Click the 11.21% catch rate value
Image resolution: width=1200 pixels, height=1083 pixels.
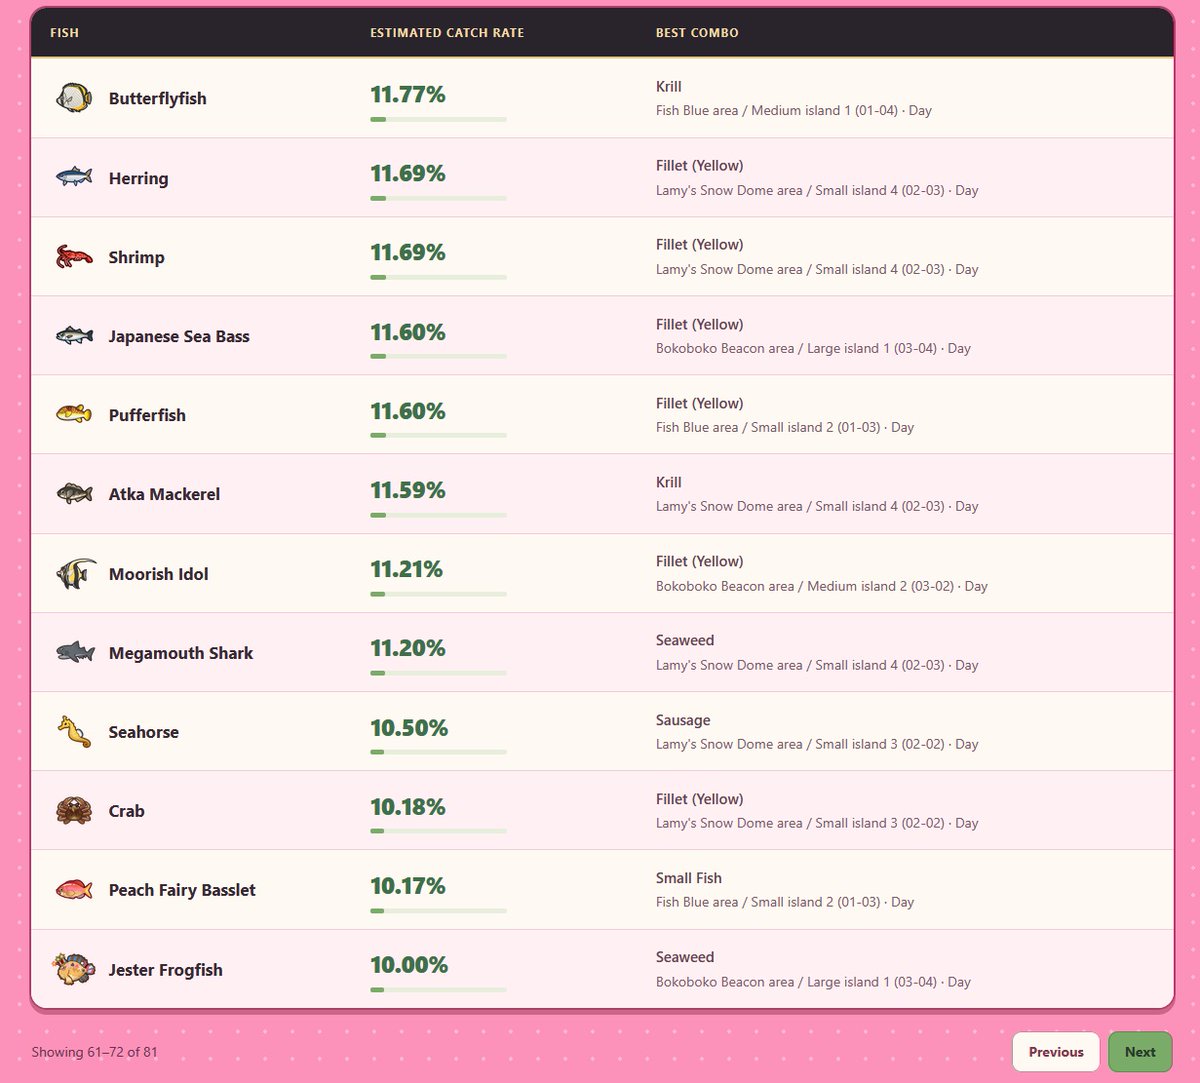(407, 569)
